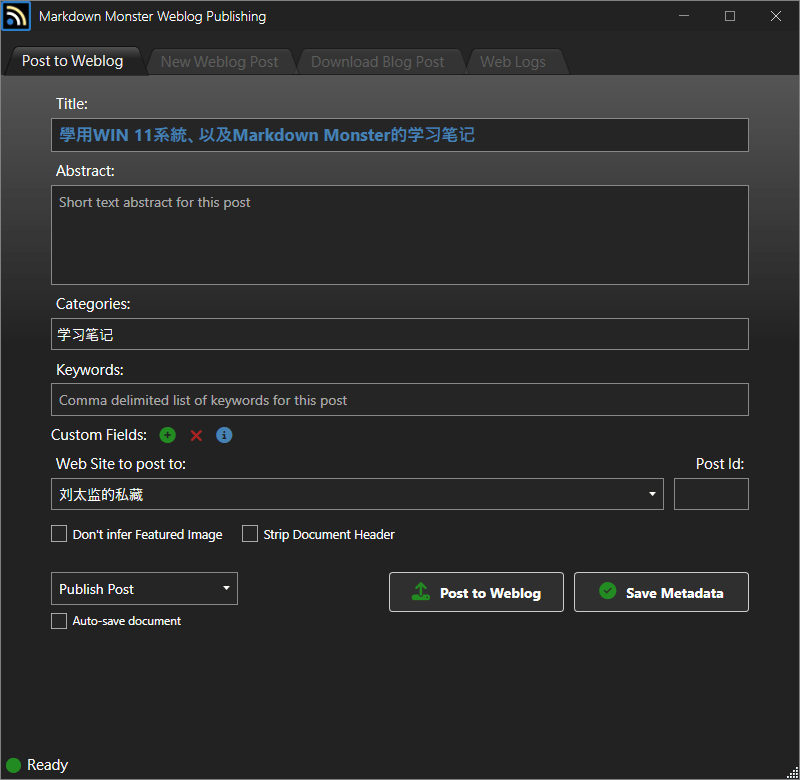Click the Ready status text
The height and width of the screenshot is (780, 800).
(x=47, y=765)
